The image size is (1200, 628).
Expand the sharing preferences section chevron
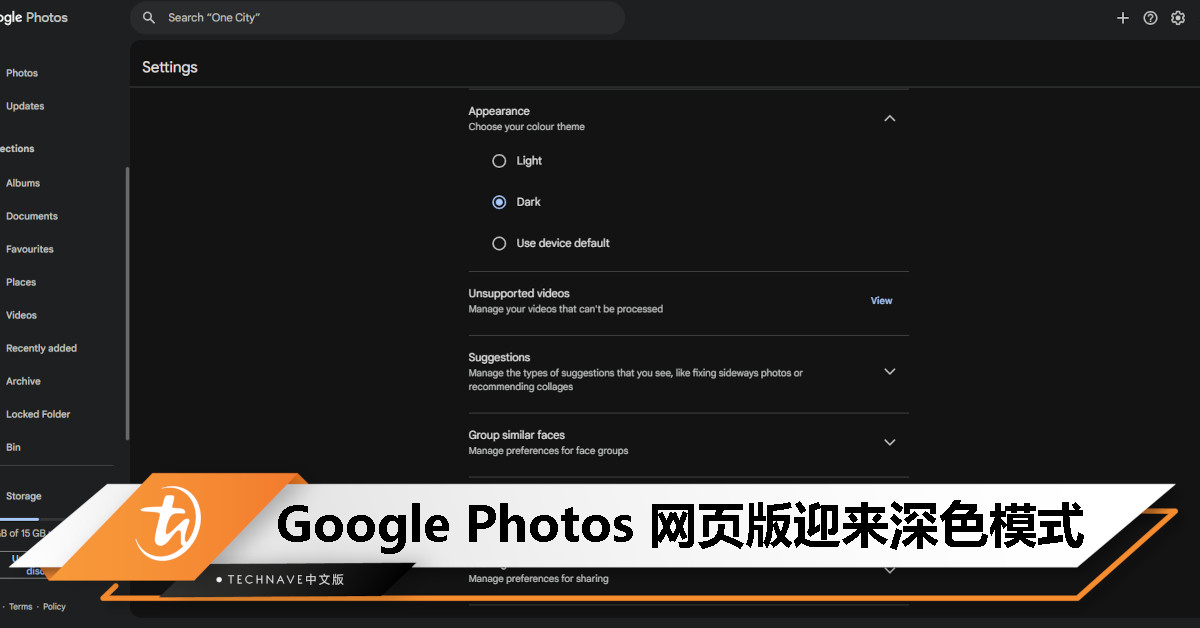890,570
